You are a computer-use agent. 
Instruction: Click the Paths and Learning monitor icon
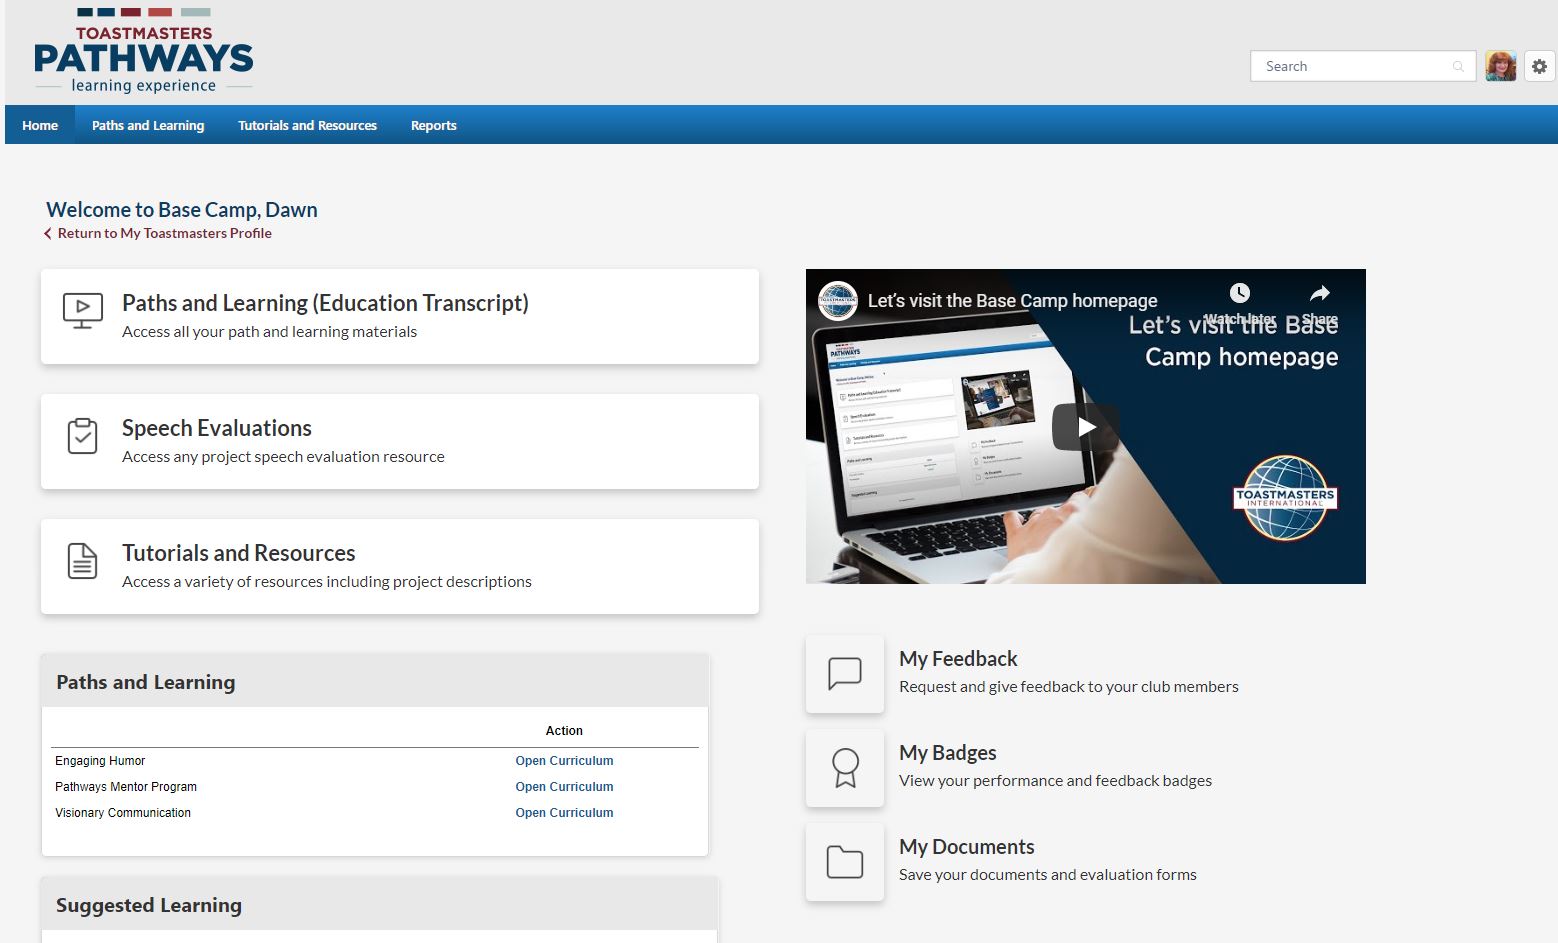point(82,311)
